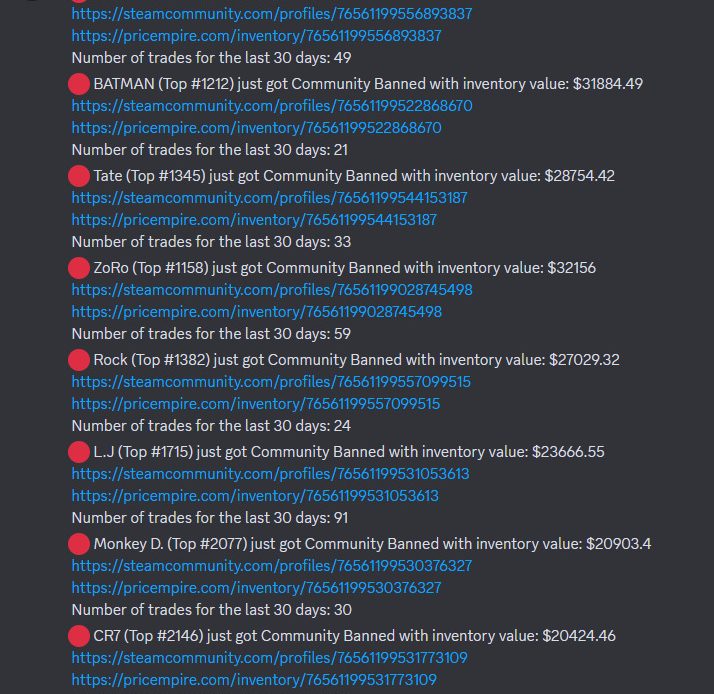Open CR7's Pricempire inventory link

(x=254, y=680)
